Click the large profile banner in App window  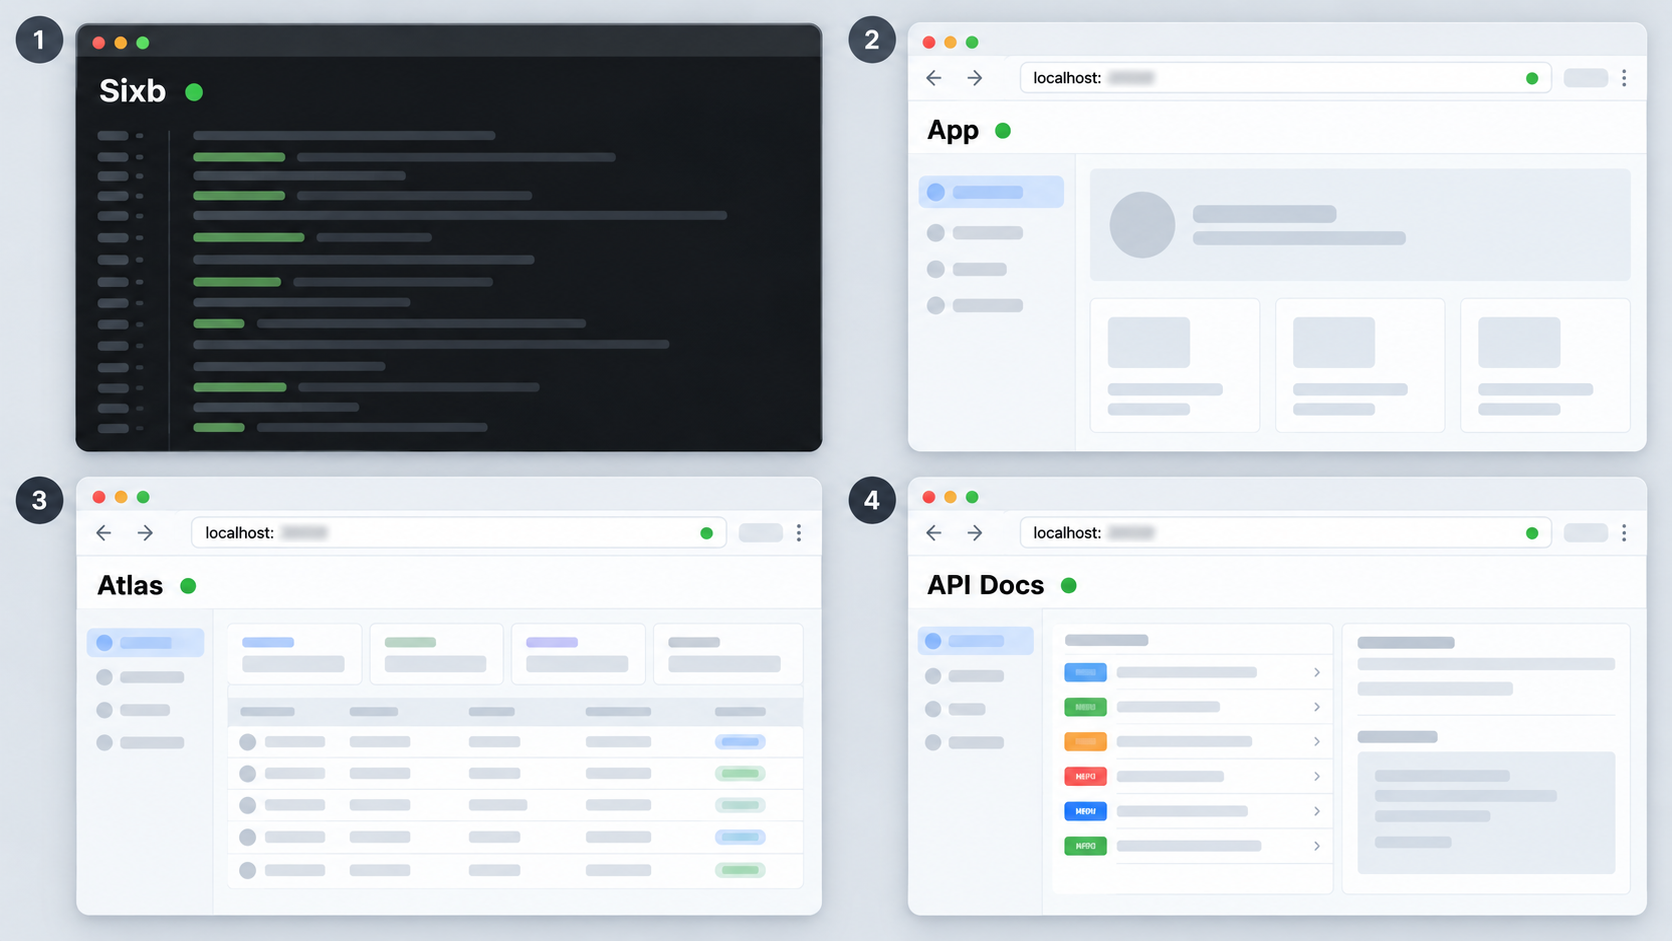(1360, 225)
